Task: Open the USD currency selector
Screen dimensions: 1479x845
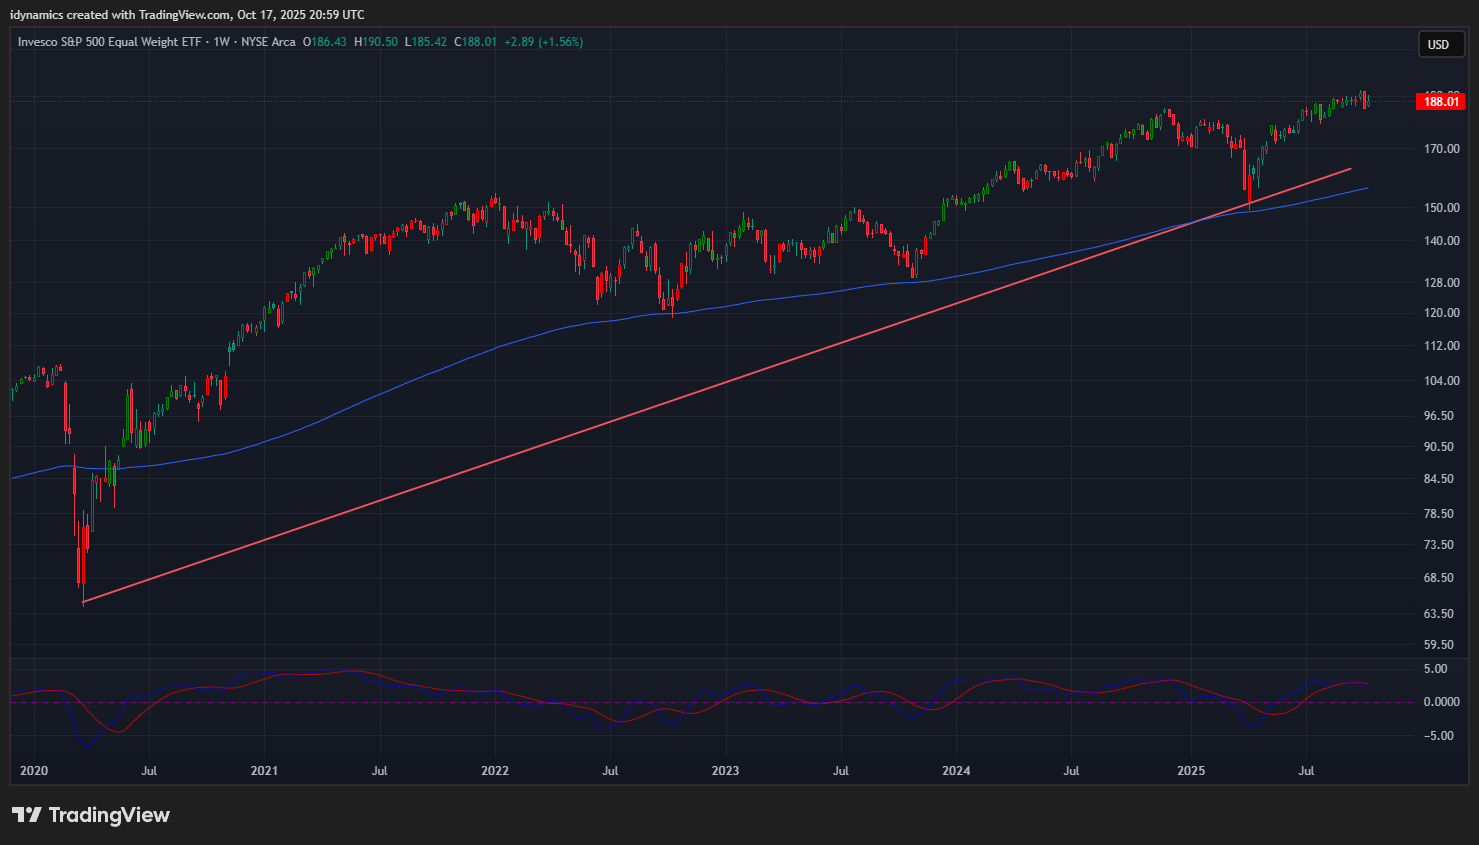Action: (x=1440, y=44)
